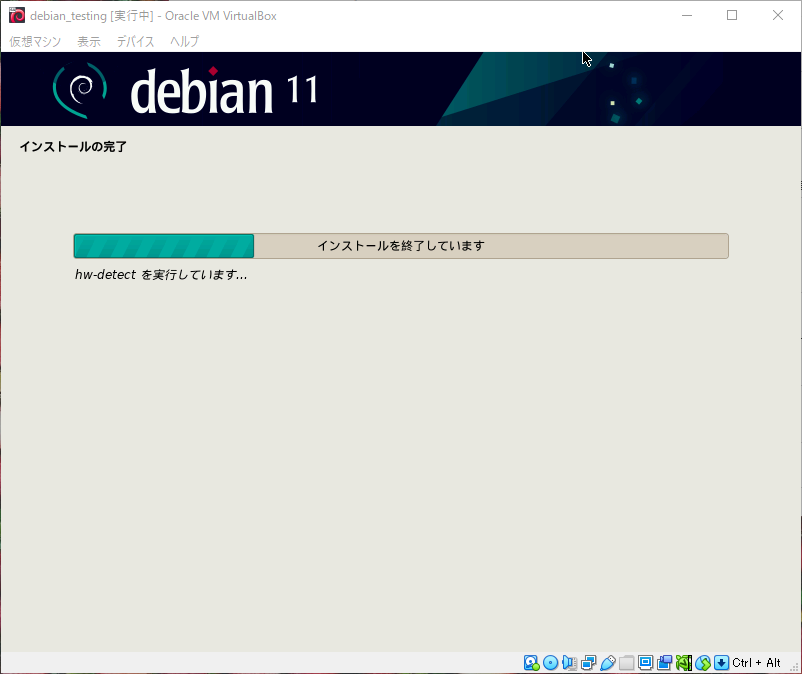This screenshot has width=802, height=674.
Task: Minimize the VirtualBox window
Action: pos(687,15)
